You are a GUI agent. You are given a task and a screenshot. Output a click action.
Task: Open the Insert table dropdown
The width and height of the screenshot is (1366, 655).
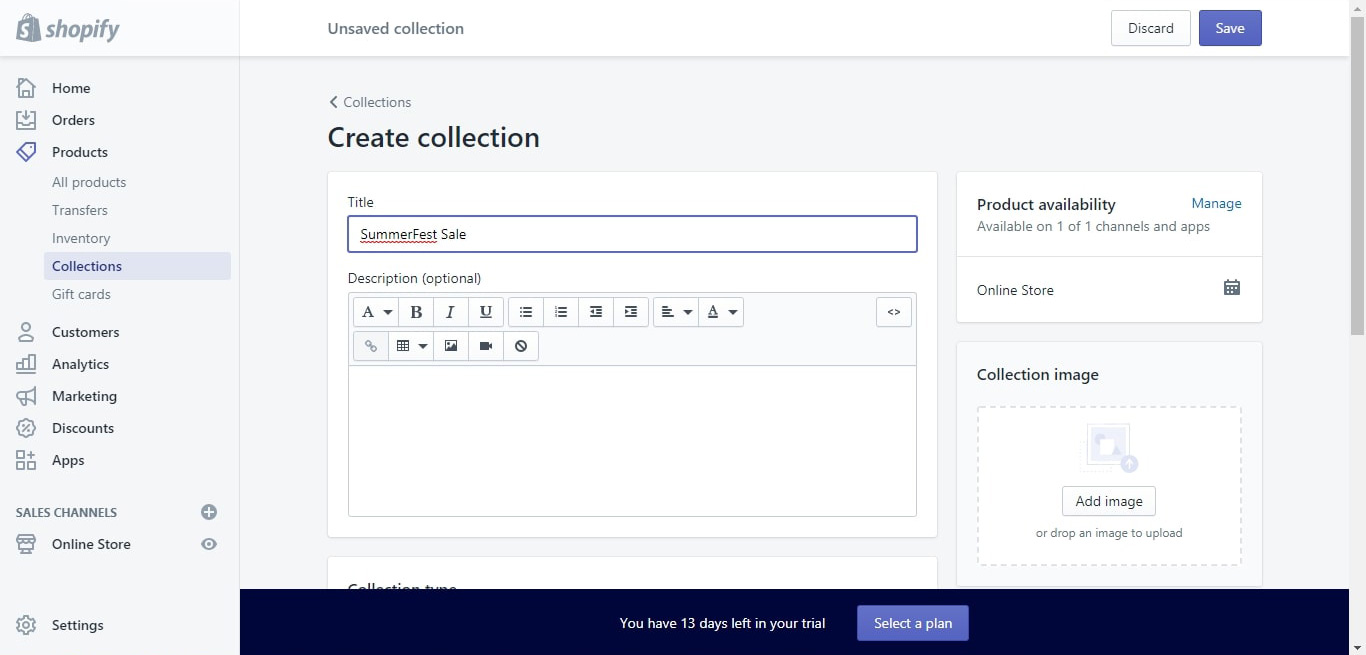coord(411,346)
